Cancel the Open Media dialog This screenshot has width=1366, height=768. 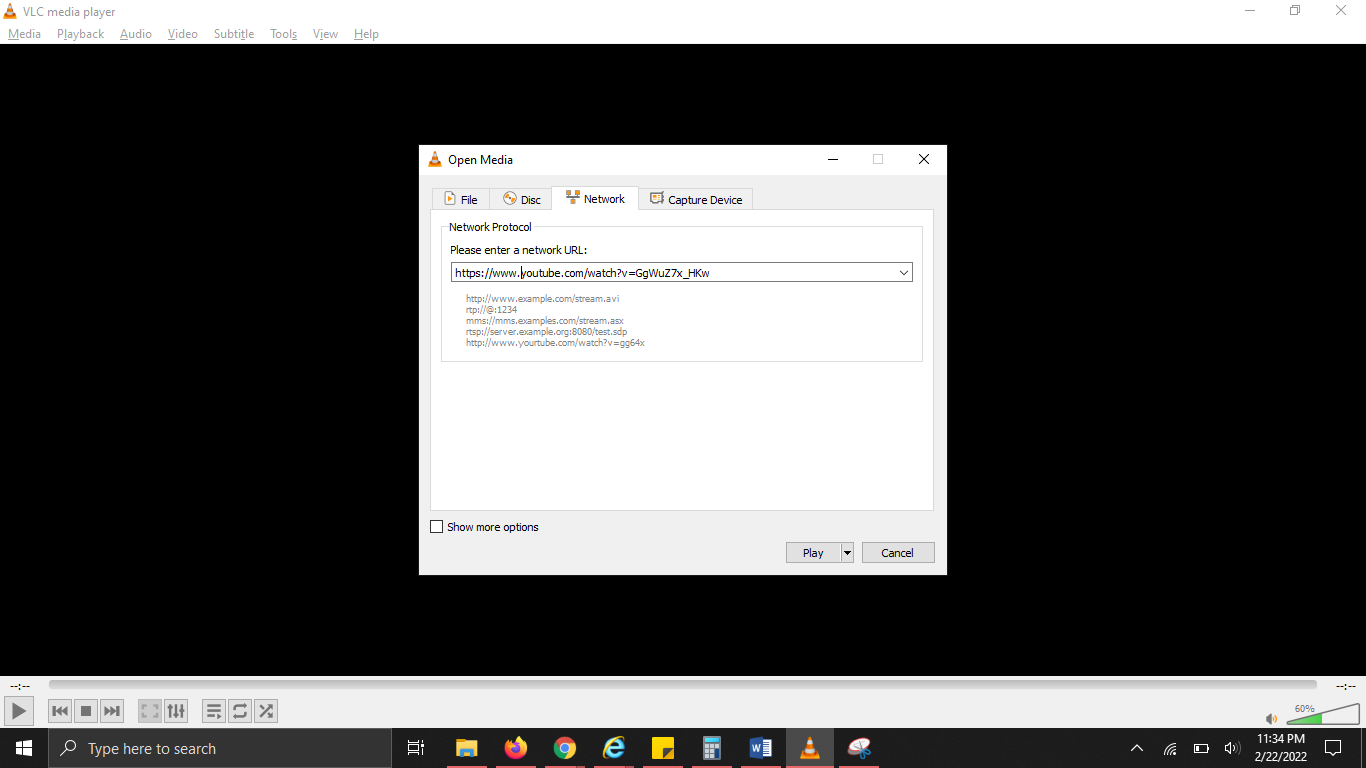pos(898,553)
